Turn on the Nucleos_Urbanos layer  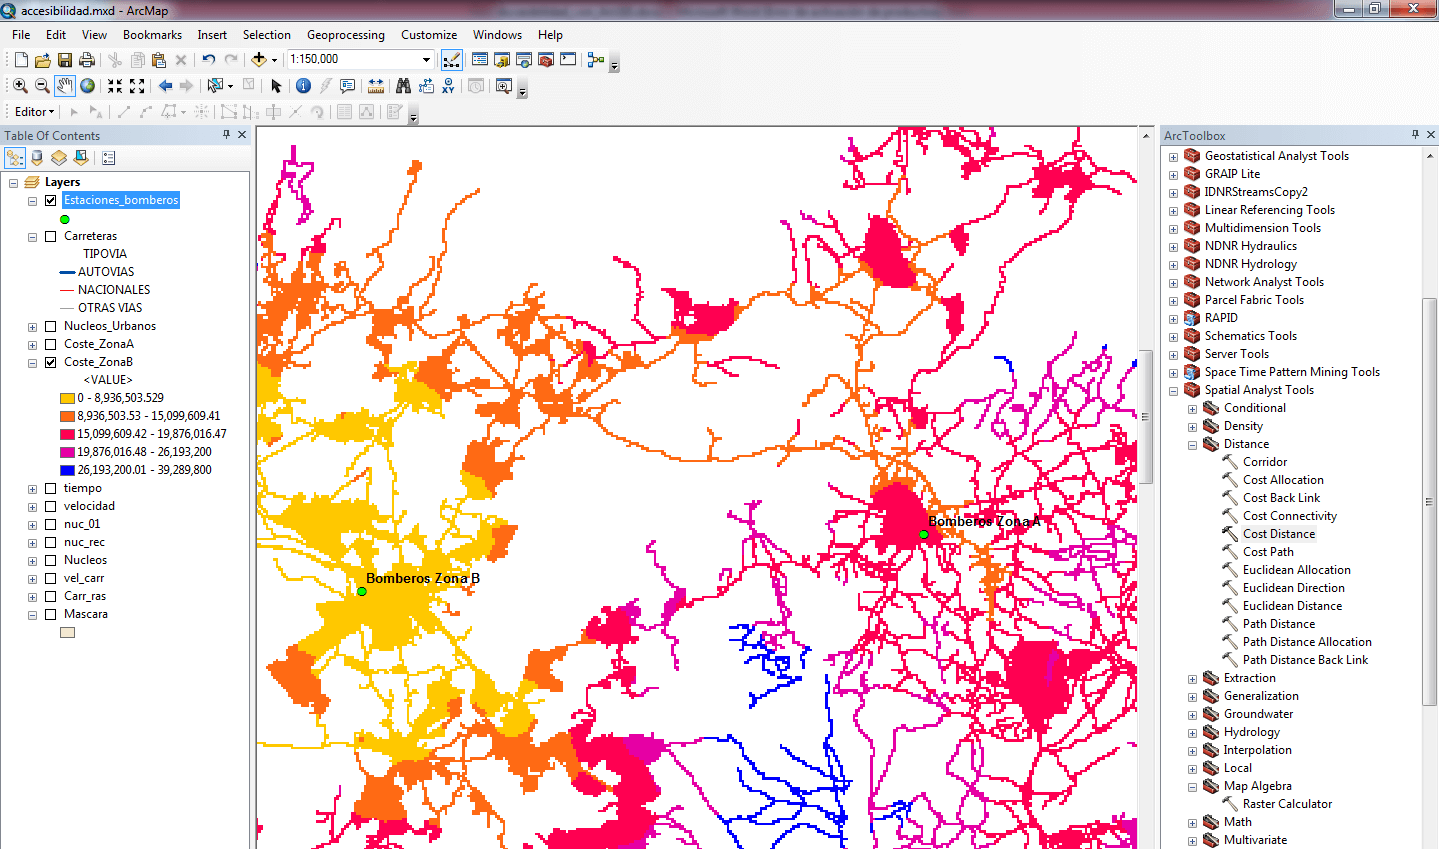click(51, 327)
